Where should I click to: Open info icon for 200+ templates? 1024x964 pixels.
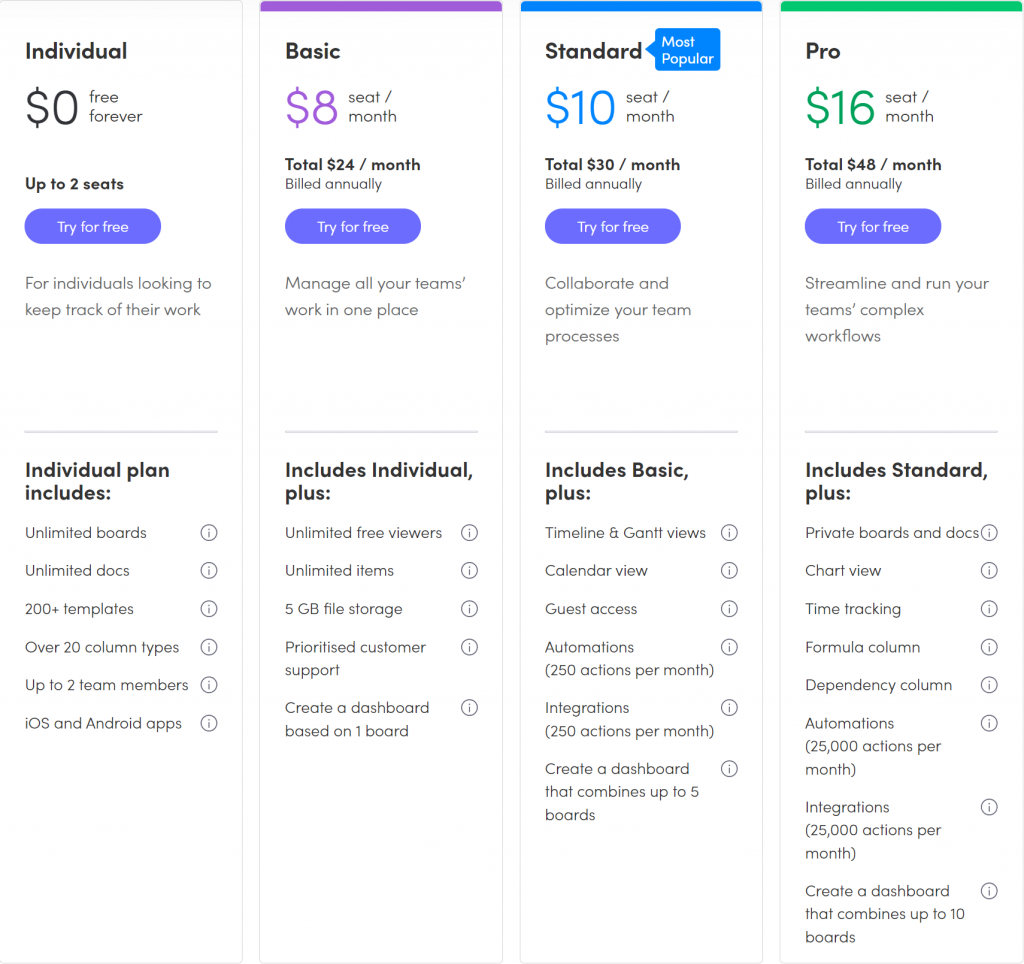tap(209, 609)
